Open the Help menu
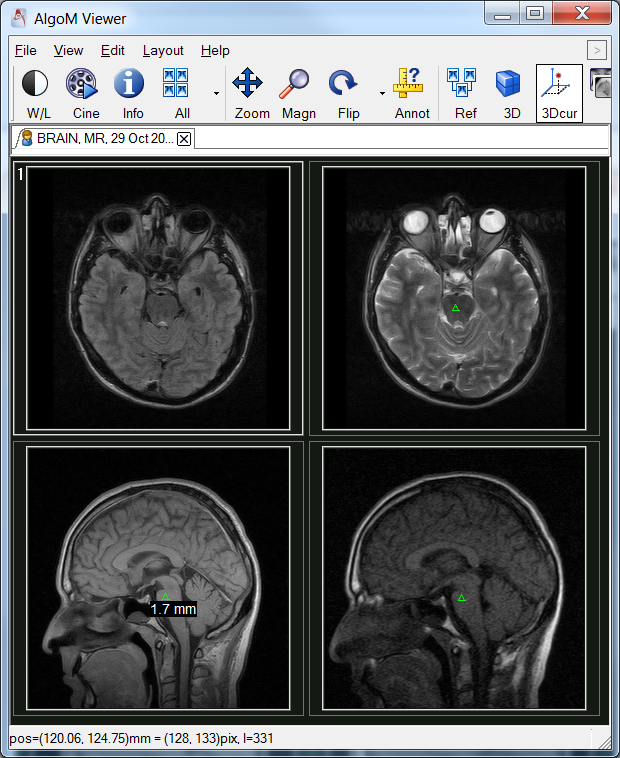Screen dimensions: 620x758 tap(215, 50)
